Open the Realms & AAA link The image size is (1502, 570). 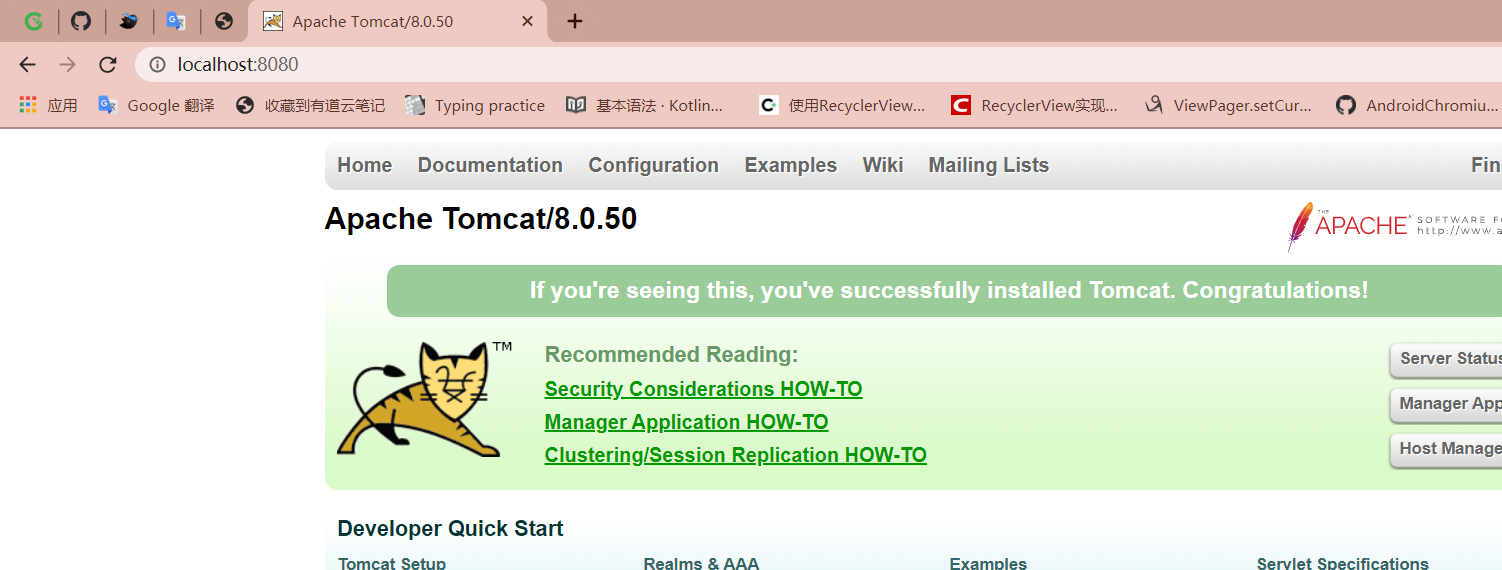[701, 563]
